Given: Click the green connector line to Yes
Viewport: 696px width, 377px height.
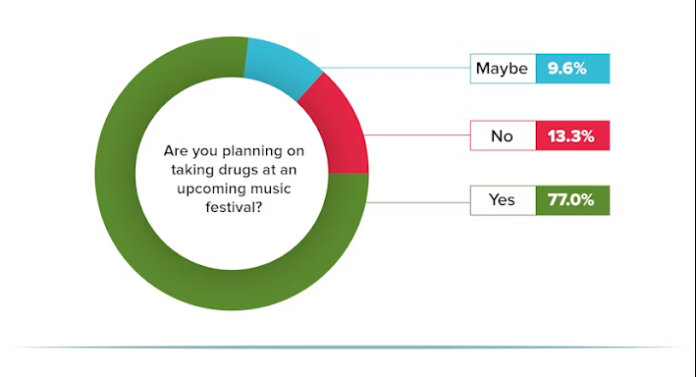Looking at the screenshot, I should pos(418,202).
